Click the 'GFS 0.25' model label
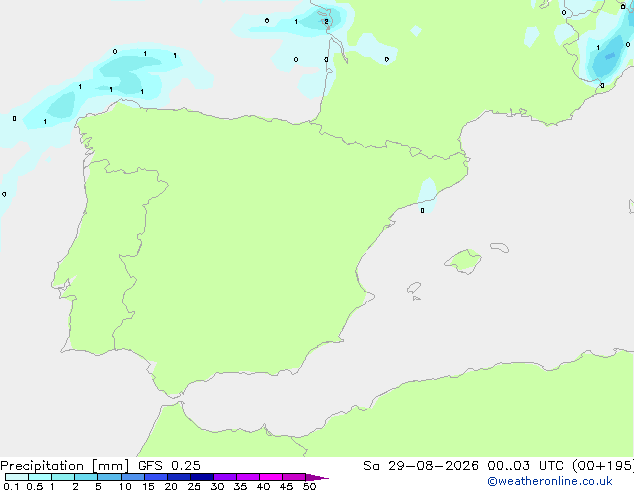634x490 pixels. 169,466
